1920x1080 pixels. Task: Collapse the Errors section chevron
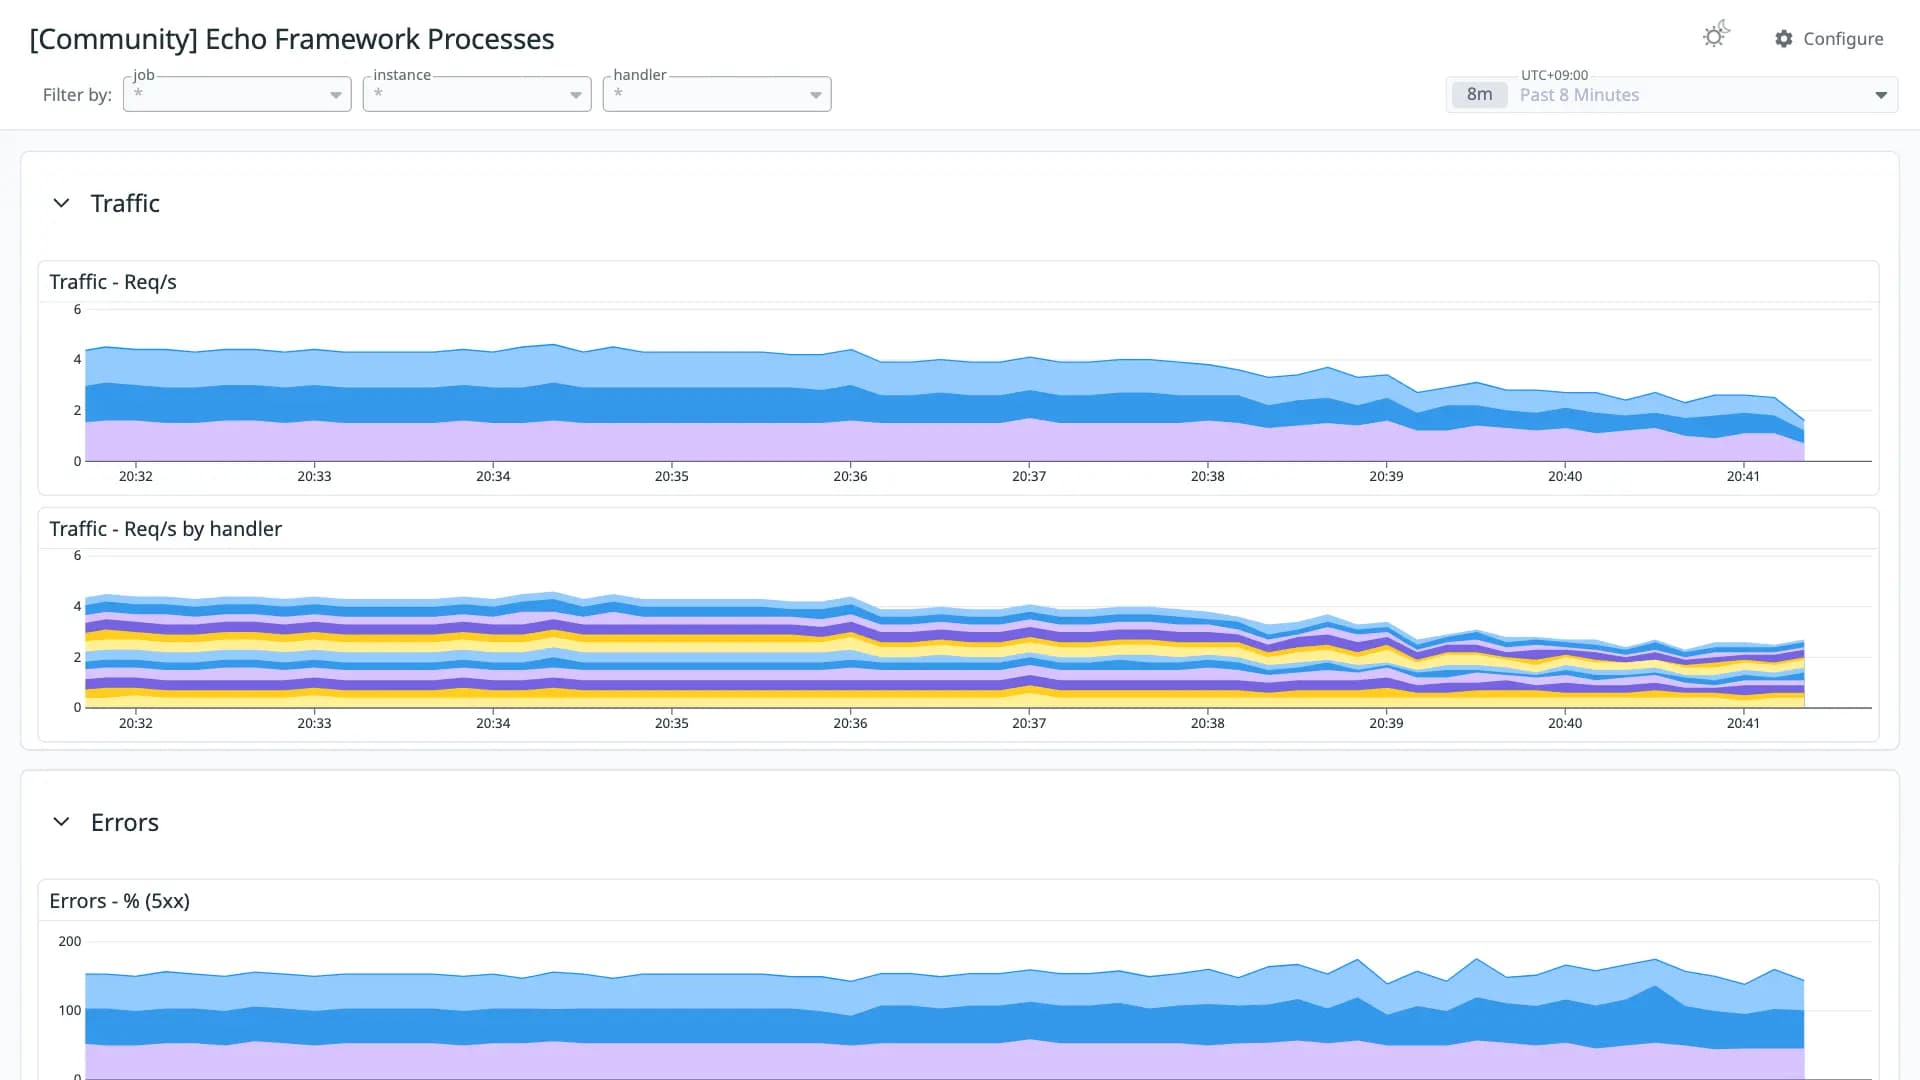click(61, 822)
